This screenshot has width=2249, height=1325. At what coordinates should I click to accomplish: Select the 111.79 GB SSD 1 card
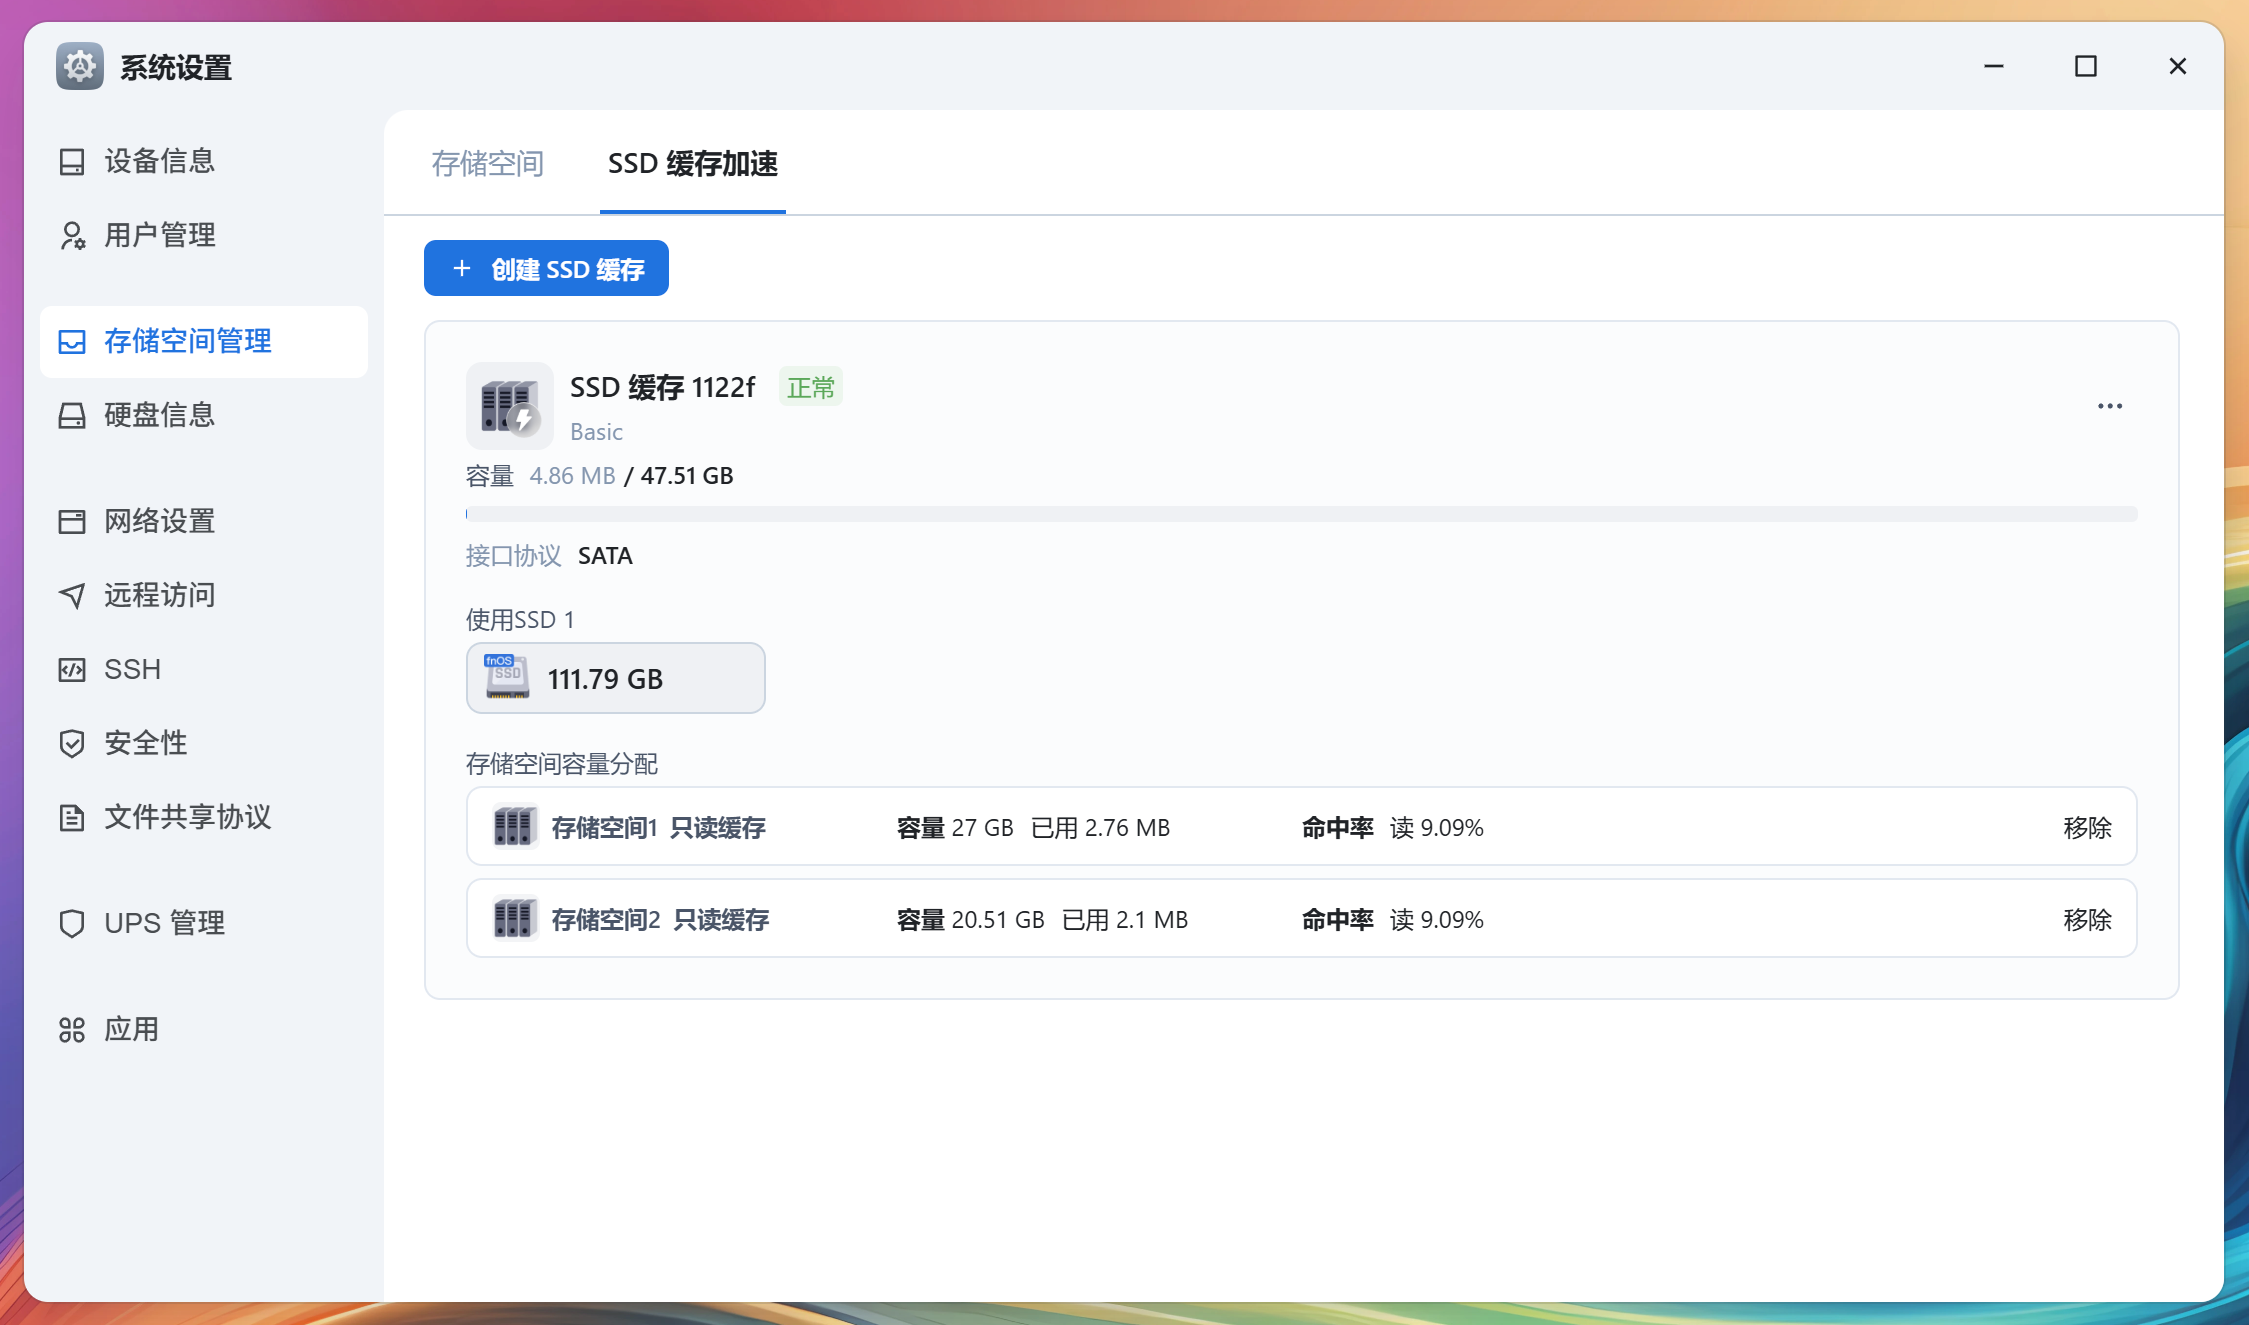tap(615, 678)
